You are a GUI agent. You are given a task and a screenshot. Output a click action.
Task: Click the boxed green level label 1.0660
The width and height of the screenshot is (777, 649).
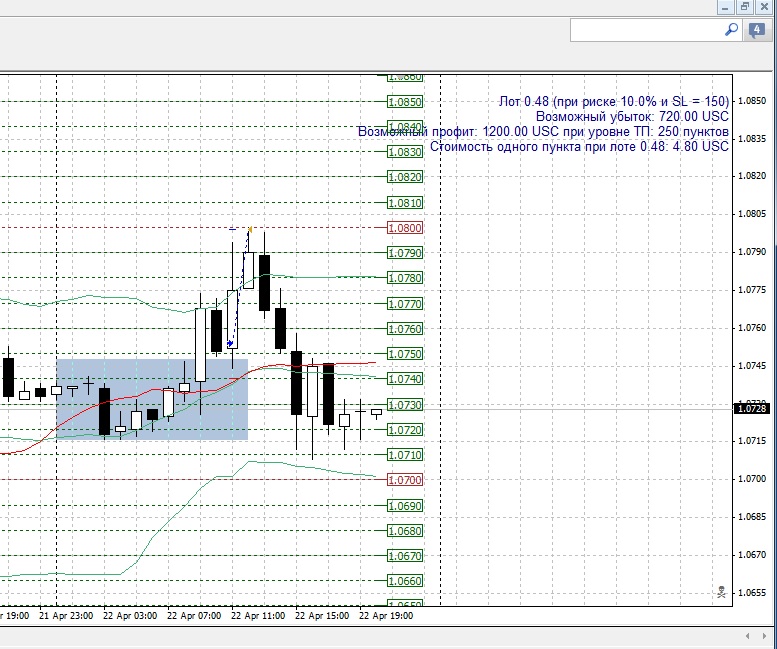(405, 581)
